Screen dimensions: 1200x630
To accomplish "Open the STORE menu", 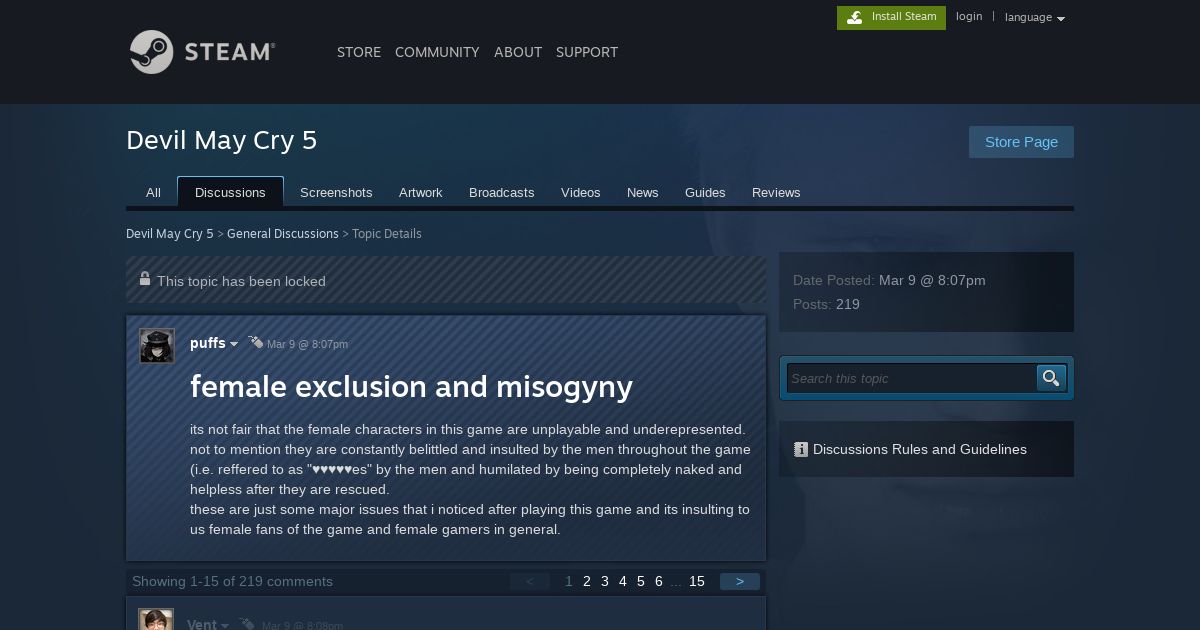I will click(359, 52).
